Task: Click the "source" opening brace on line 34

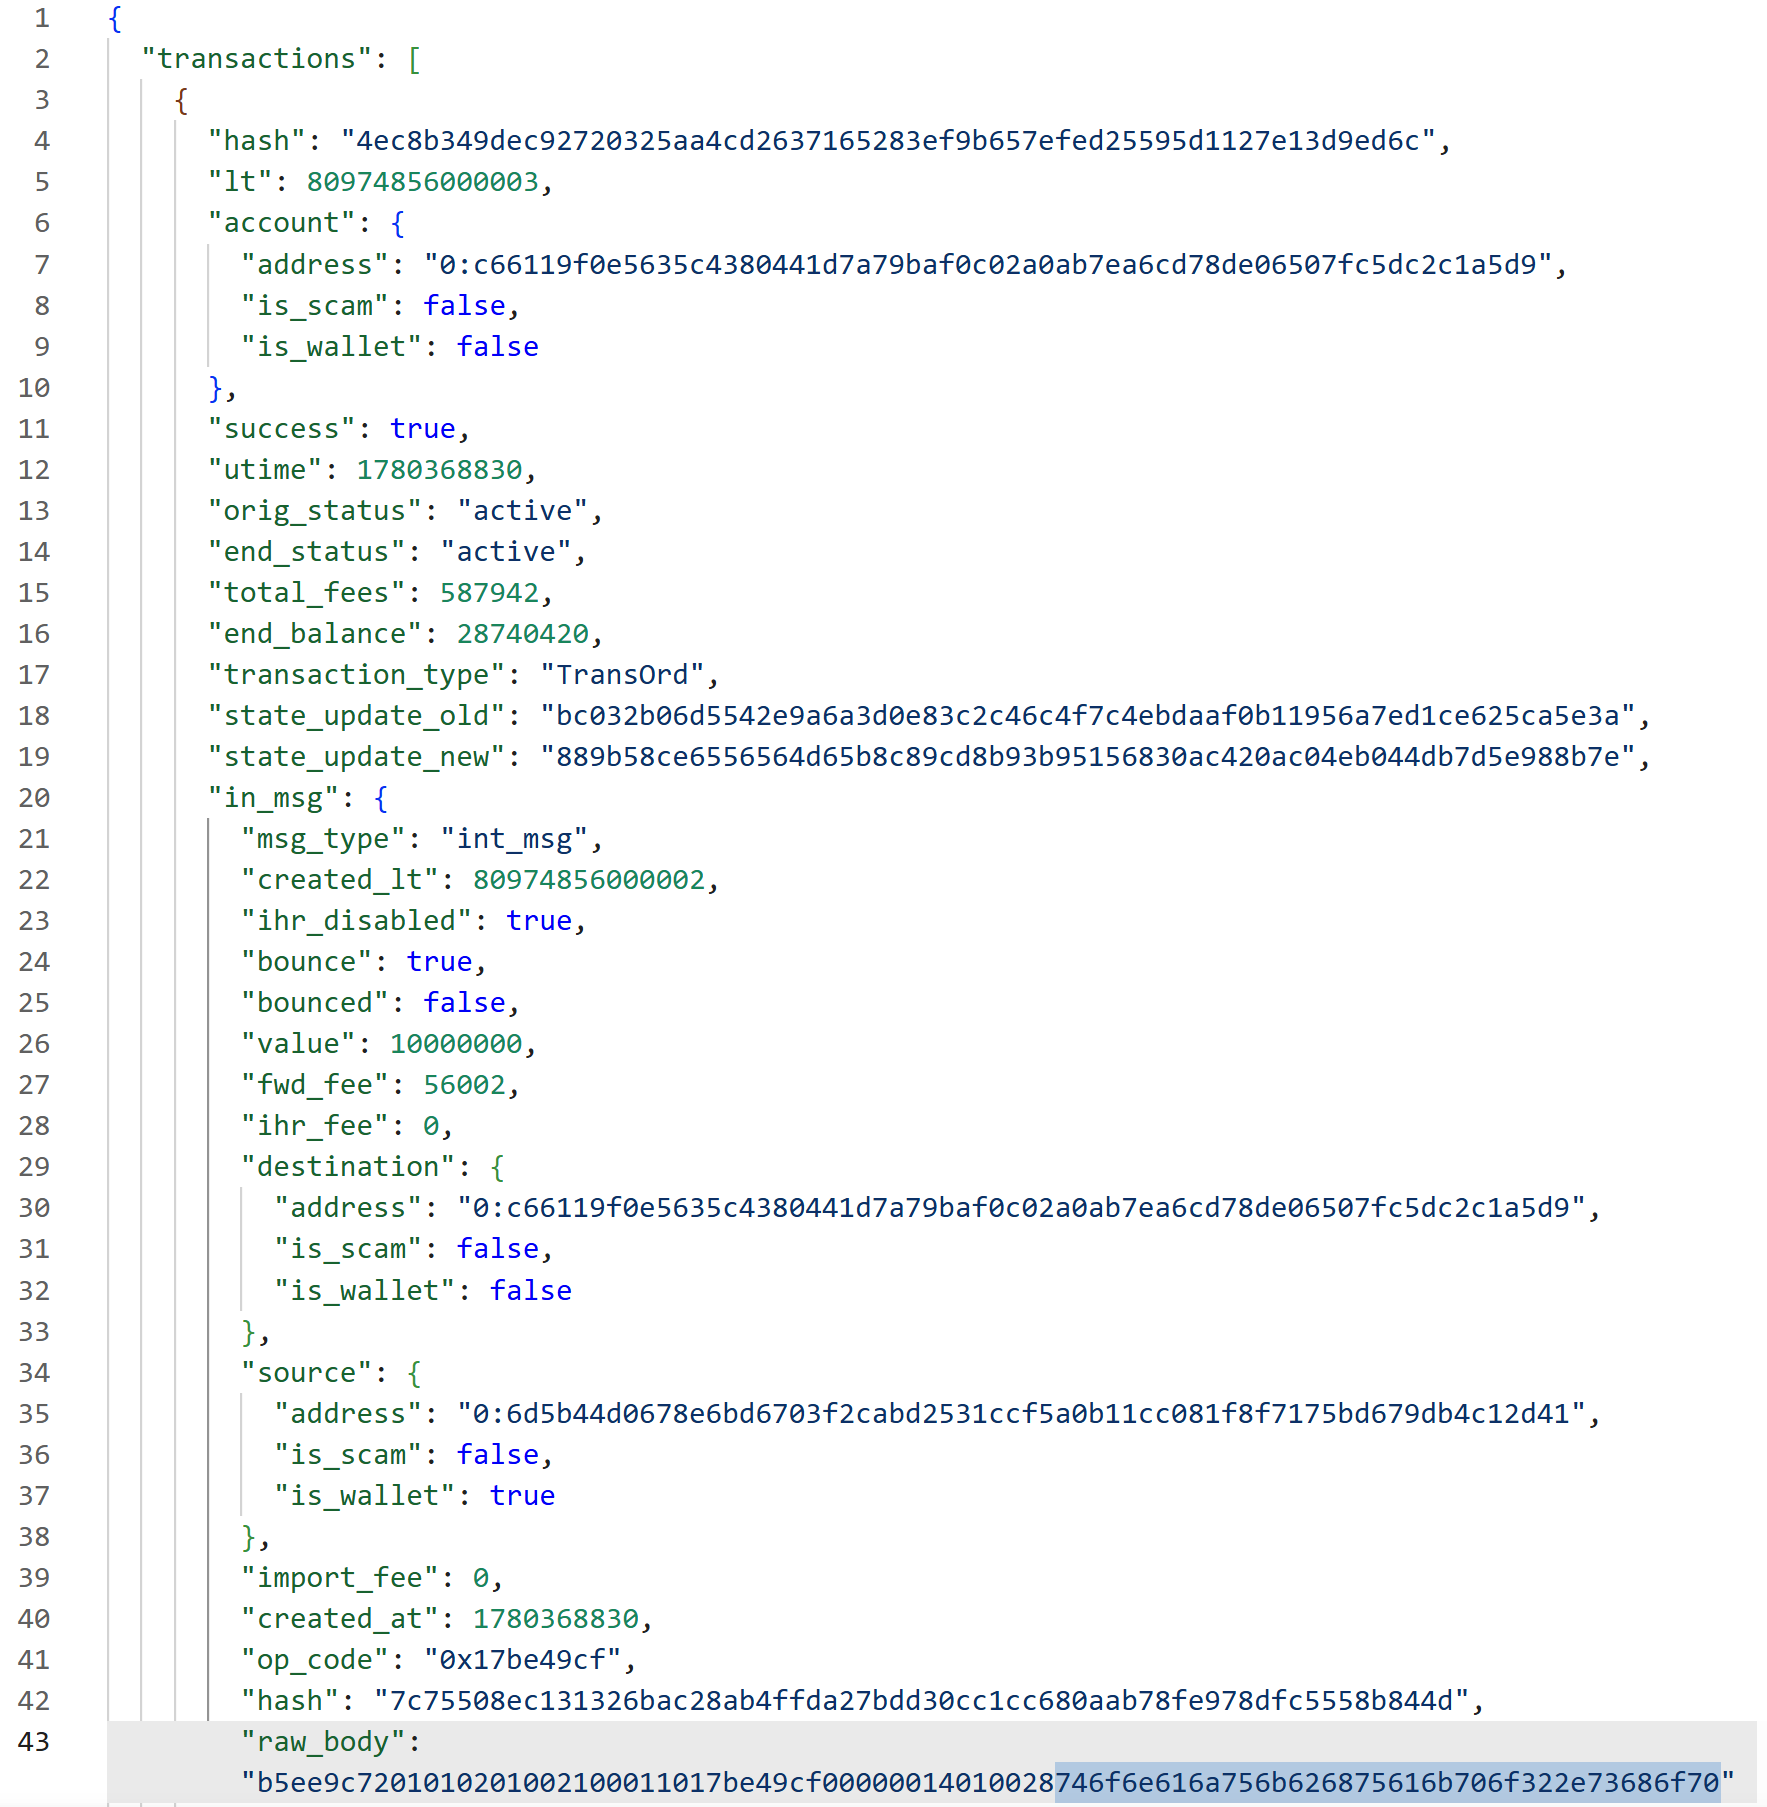Action: tap(414, 1373)
